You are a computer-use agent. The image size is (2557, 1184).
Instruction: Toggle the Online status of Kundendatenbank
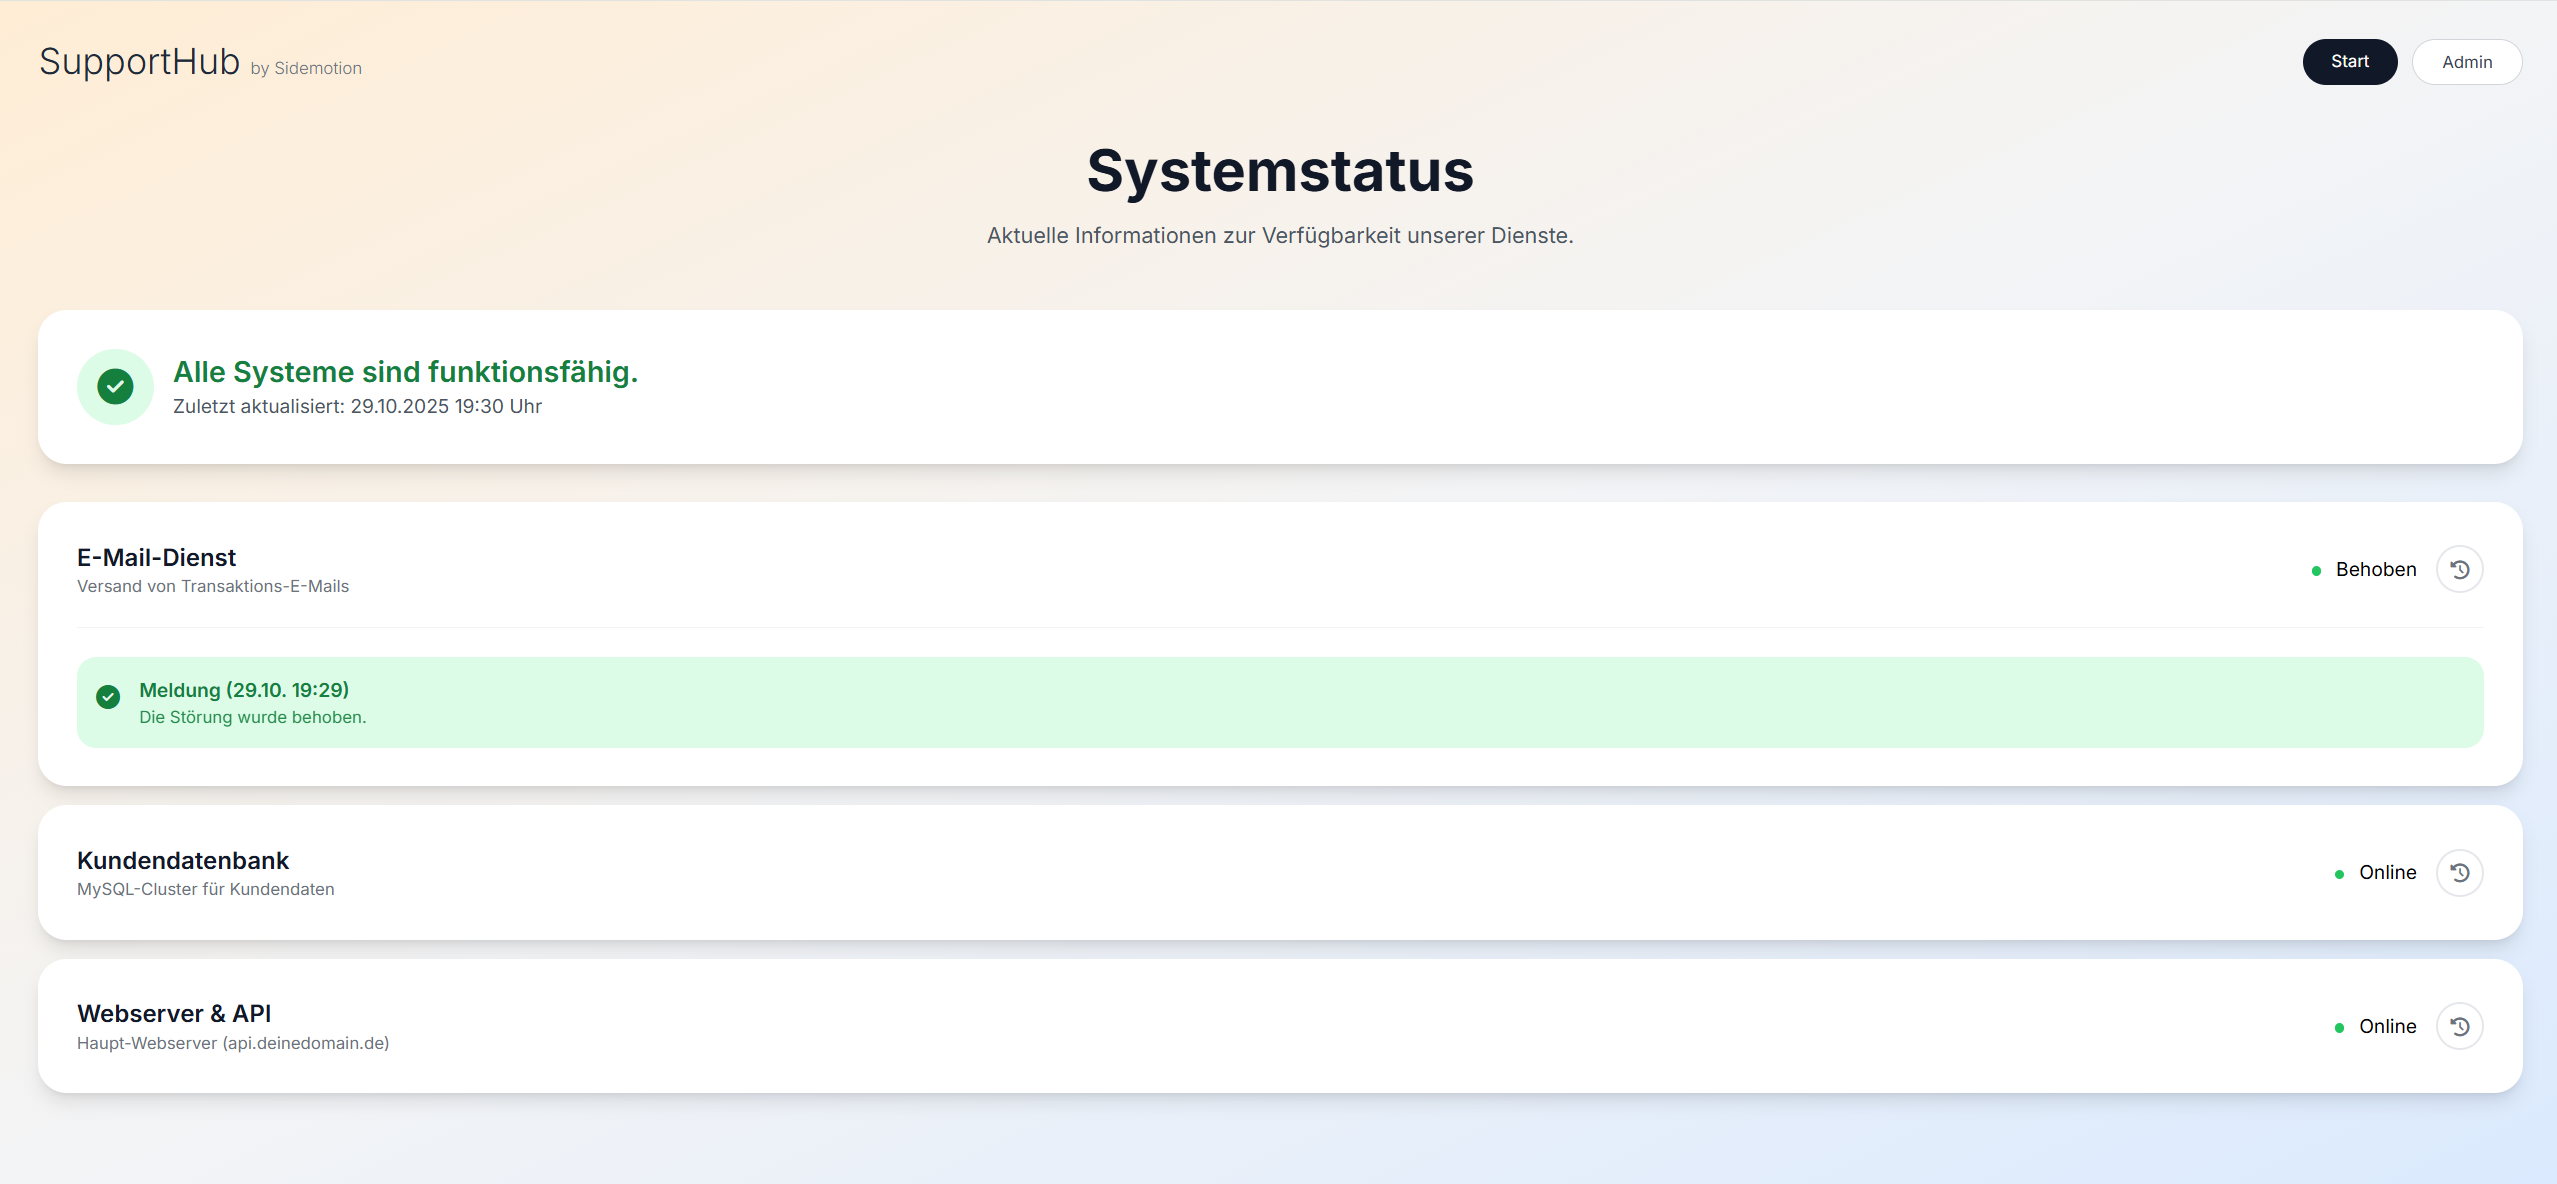point(2387,872)
